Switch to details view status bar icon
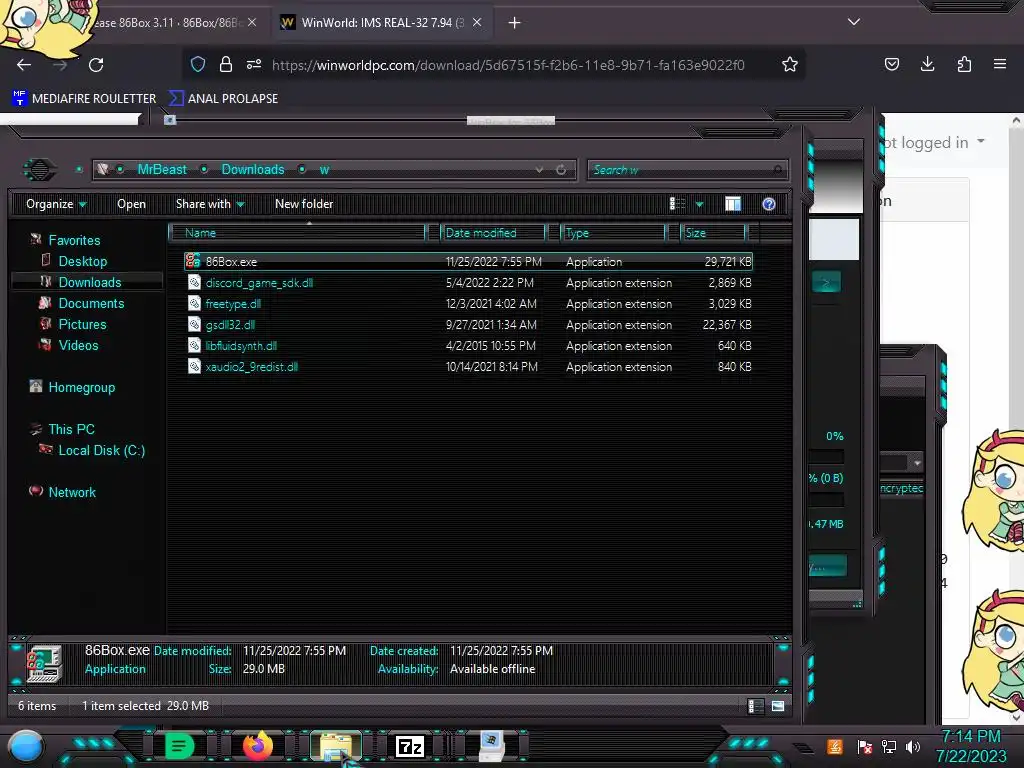Viewport: 1024px width, 768px height. click(756, 706)
